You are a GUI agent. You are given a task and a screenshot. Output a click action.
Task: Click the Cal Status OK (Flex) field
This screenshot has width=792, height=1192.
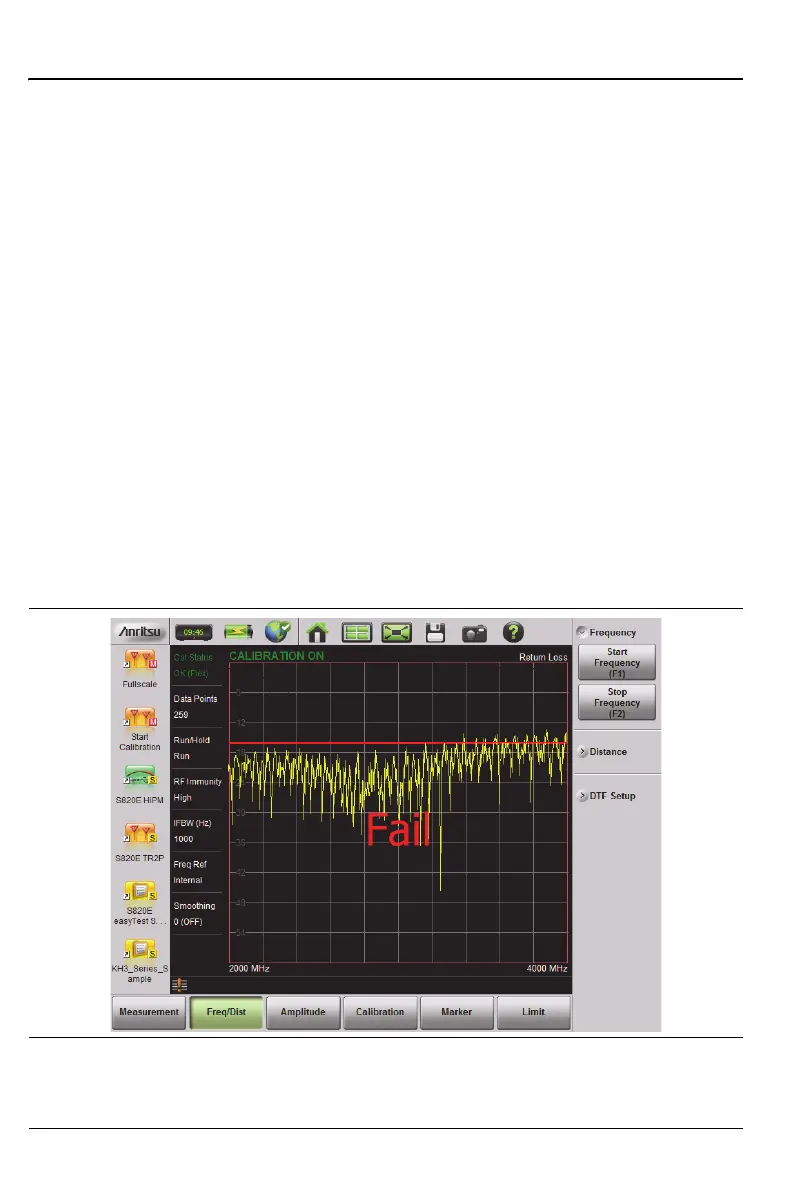196,665
